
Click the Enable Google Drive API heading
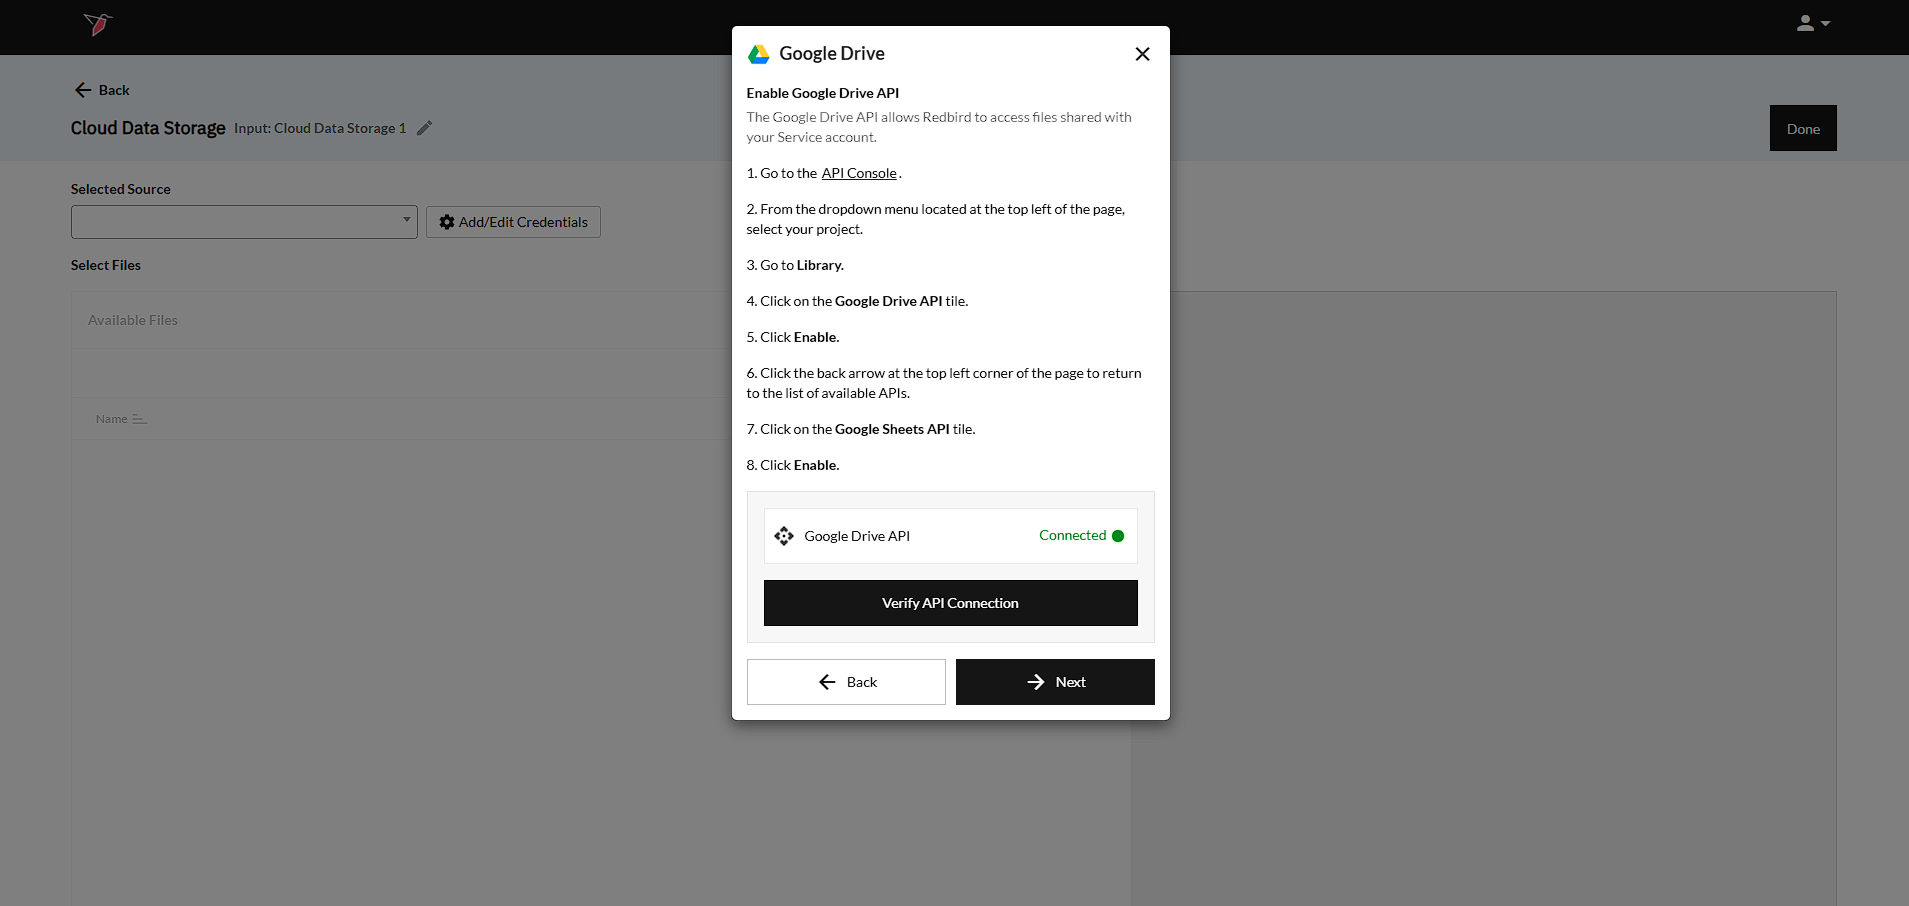click(822, 93)
